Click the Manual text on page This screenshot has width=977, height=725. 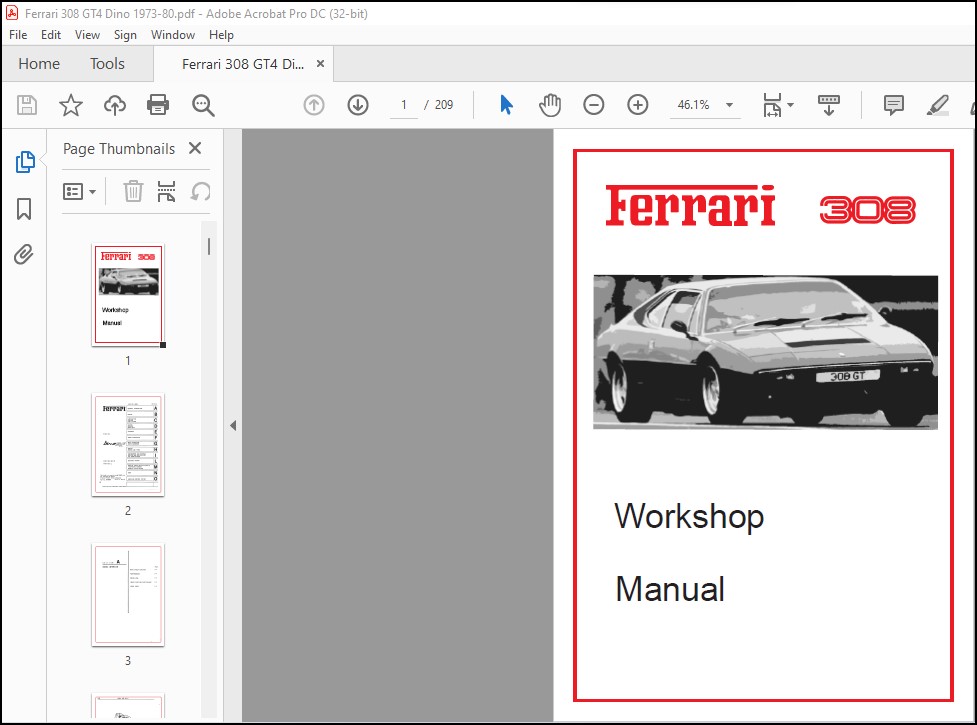point(670,589)
